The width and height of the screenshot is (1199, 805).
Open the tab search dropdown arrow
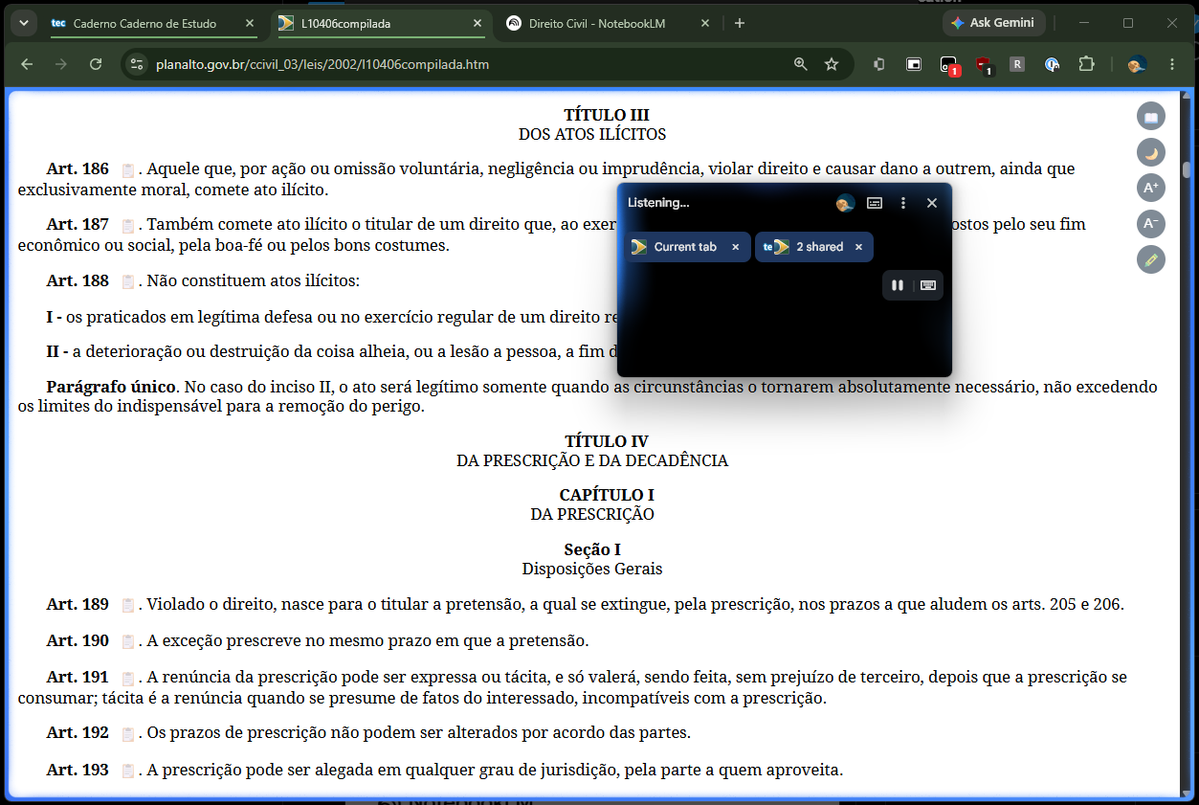[24, 23]
